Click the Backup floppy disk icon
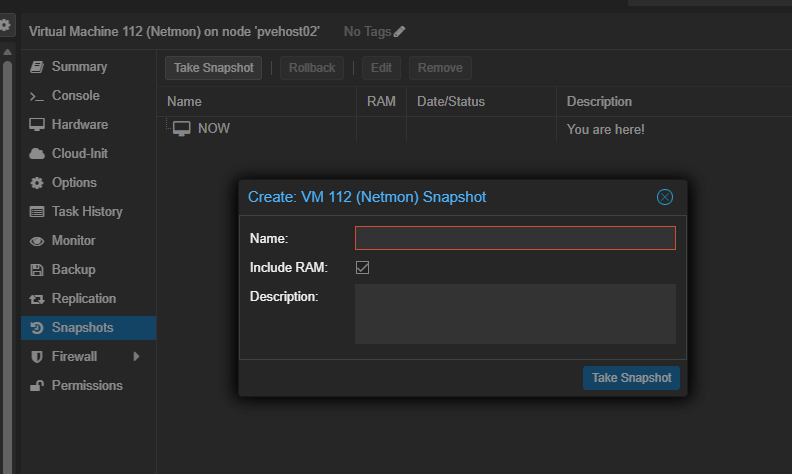This screenshot has height=474, width=792. tap(37, 270)
